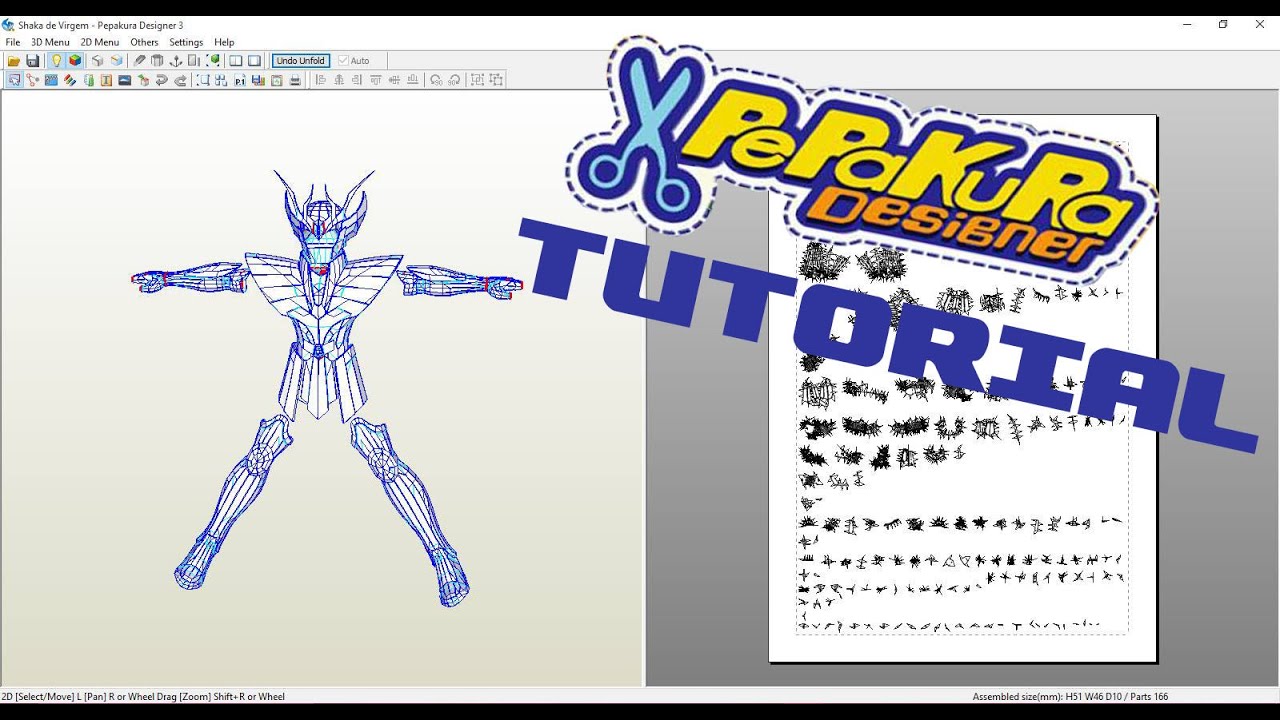Click the green cube fit-to-view icon
This screenshot has width=1280, height=720.
point(213,61)
